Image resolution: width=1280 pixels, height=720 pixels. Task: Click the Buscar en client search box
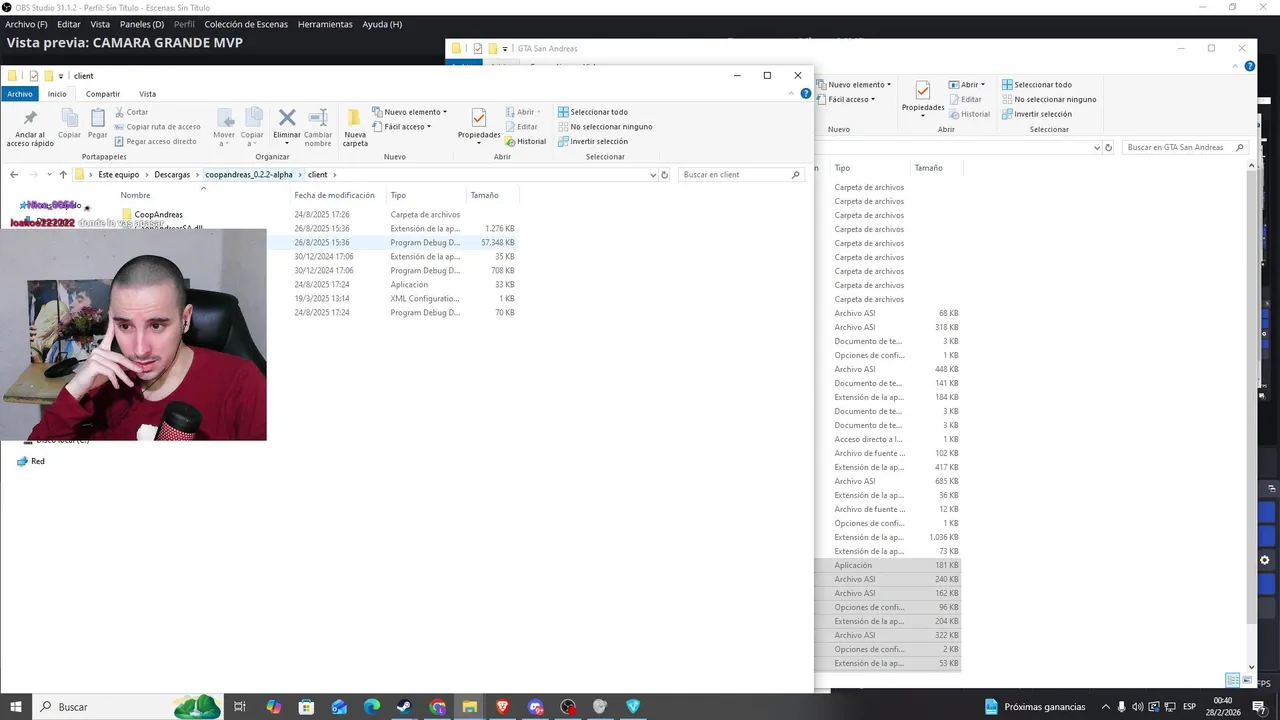(x=741, y=175)
